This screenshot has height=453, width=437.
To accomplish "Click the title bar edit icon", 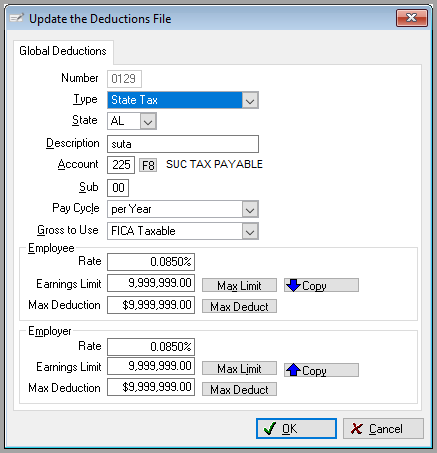I will (x=16, y=18).
